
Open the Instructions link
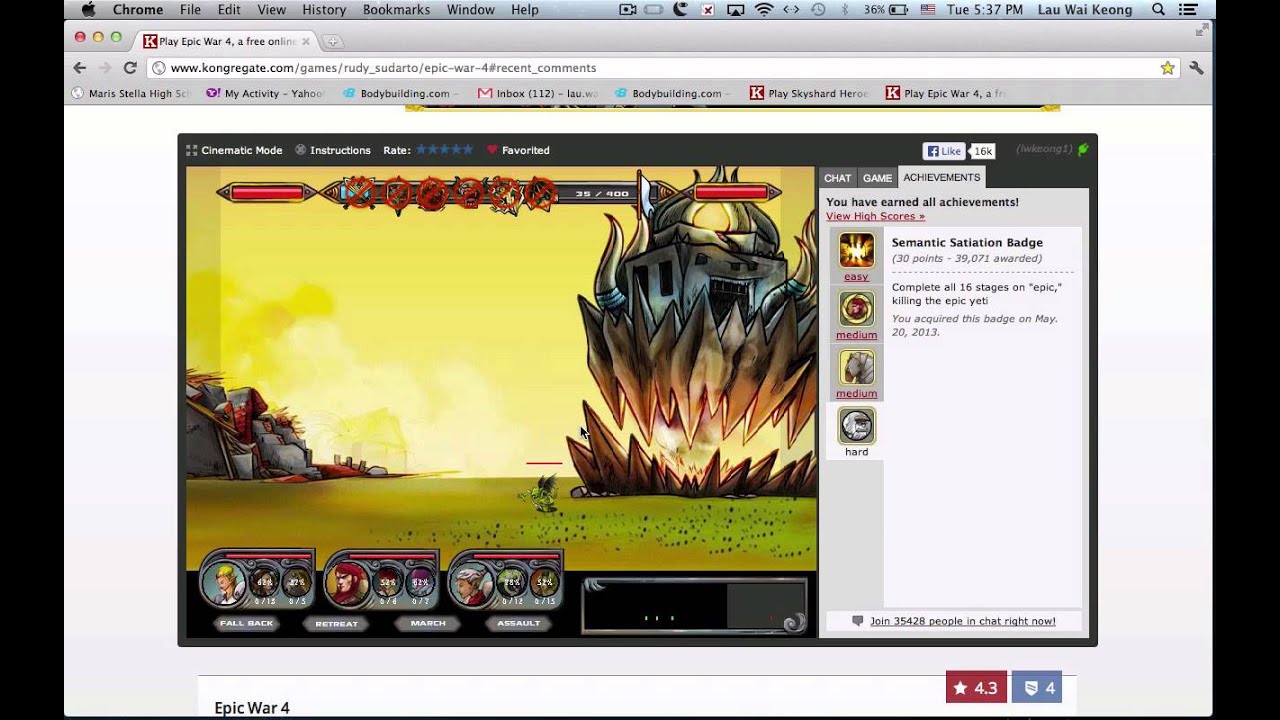click(340, 150)
